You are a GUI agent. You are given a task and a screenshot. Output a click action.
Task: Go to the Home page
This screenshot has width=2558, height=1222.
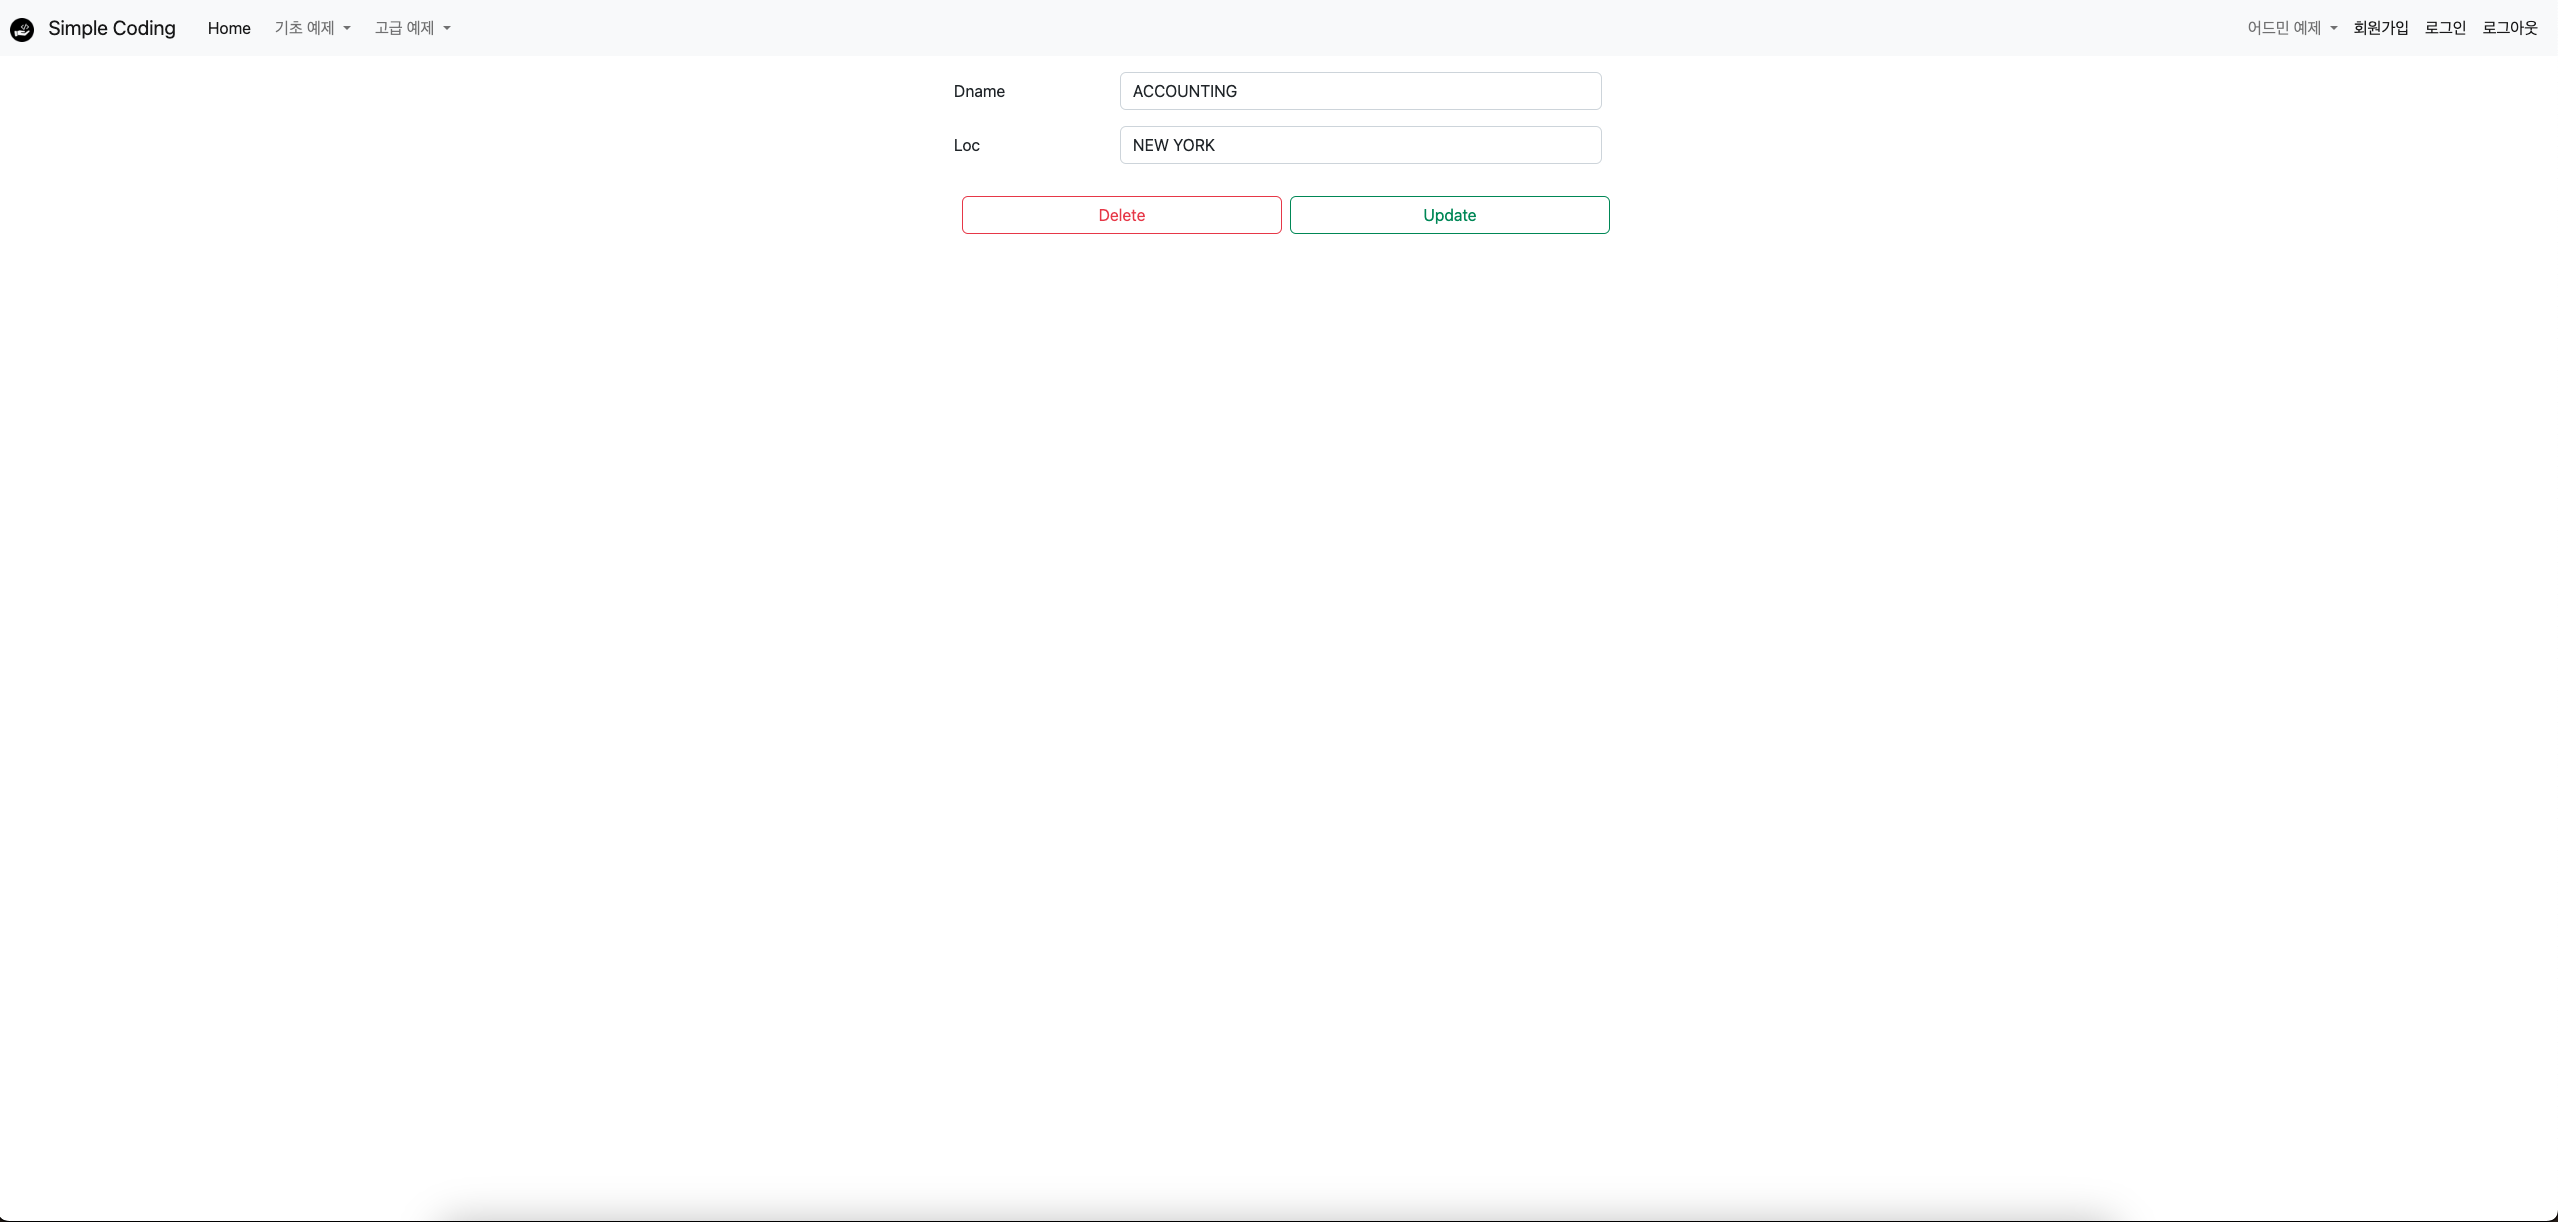click(229, 28)
